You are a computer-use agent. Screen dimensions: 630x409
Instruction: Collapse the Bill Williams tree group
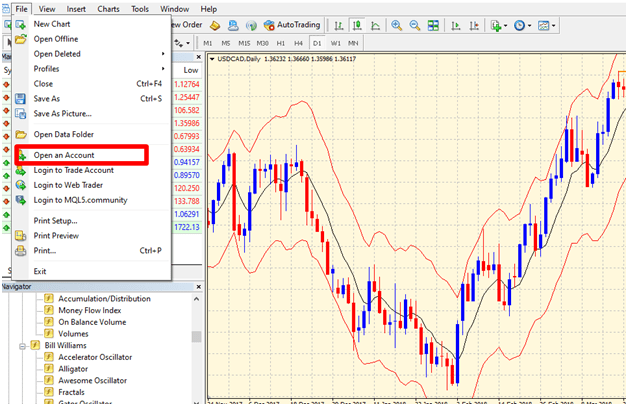(x=22, y=346)
